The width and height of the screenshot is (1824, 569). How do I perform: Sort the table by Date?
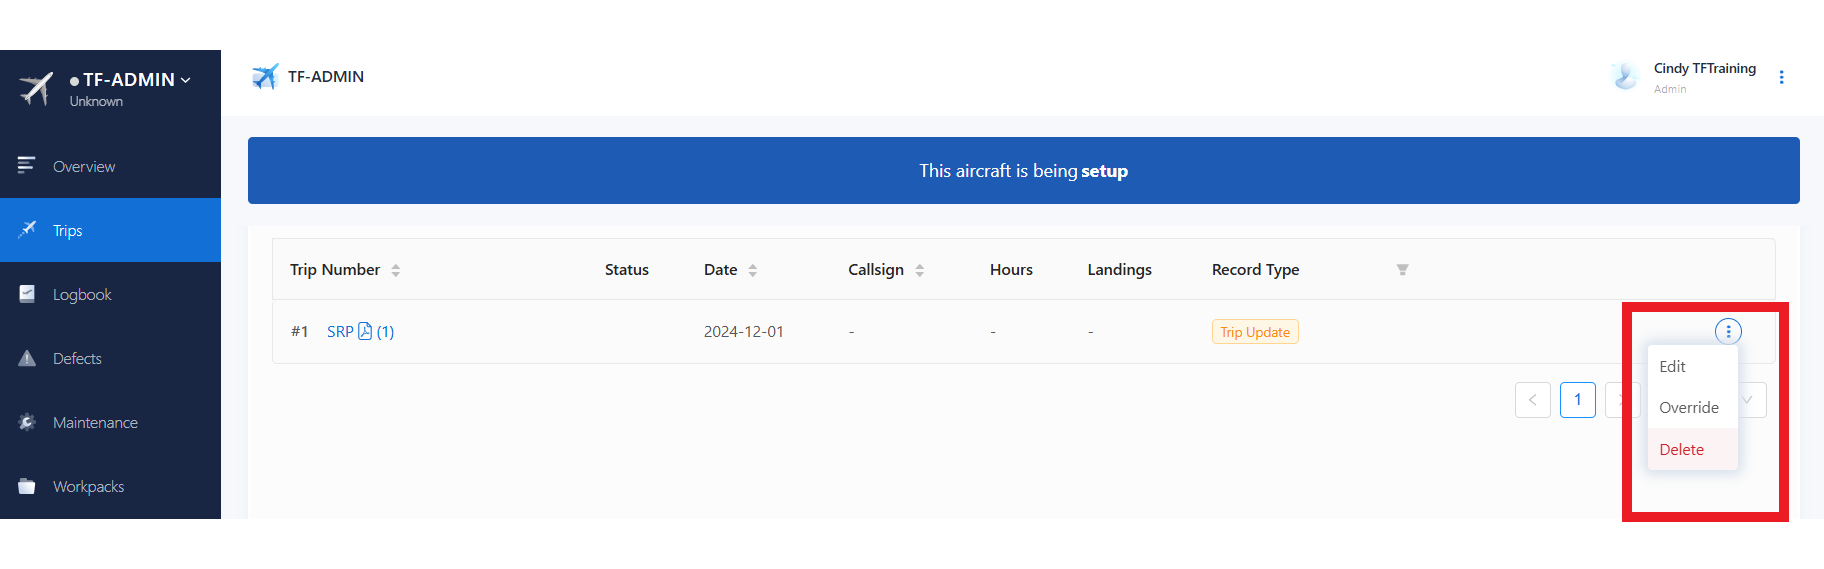tap(753, 270)
